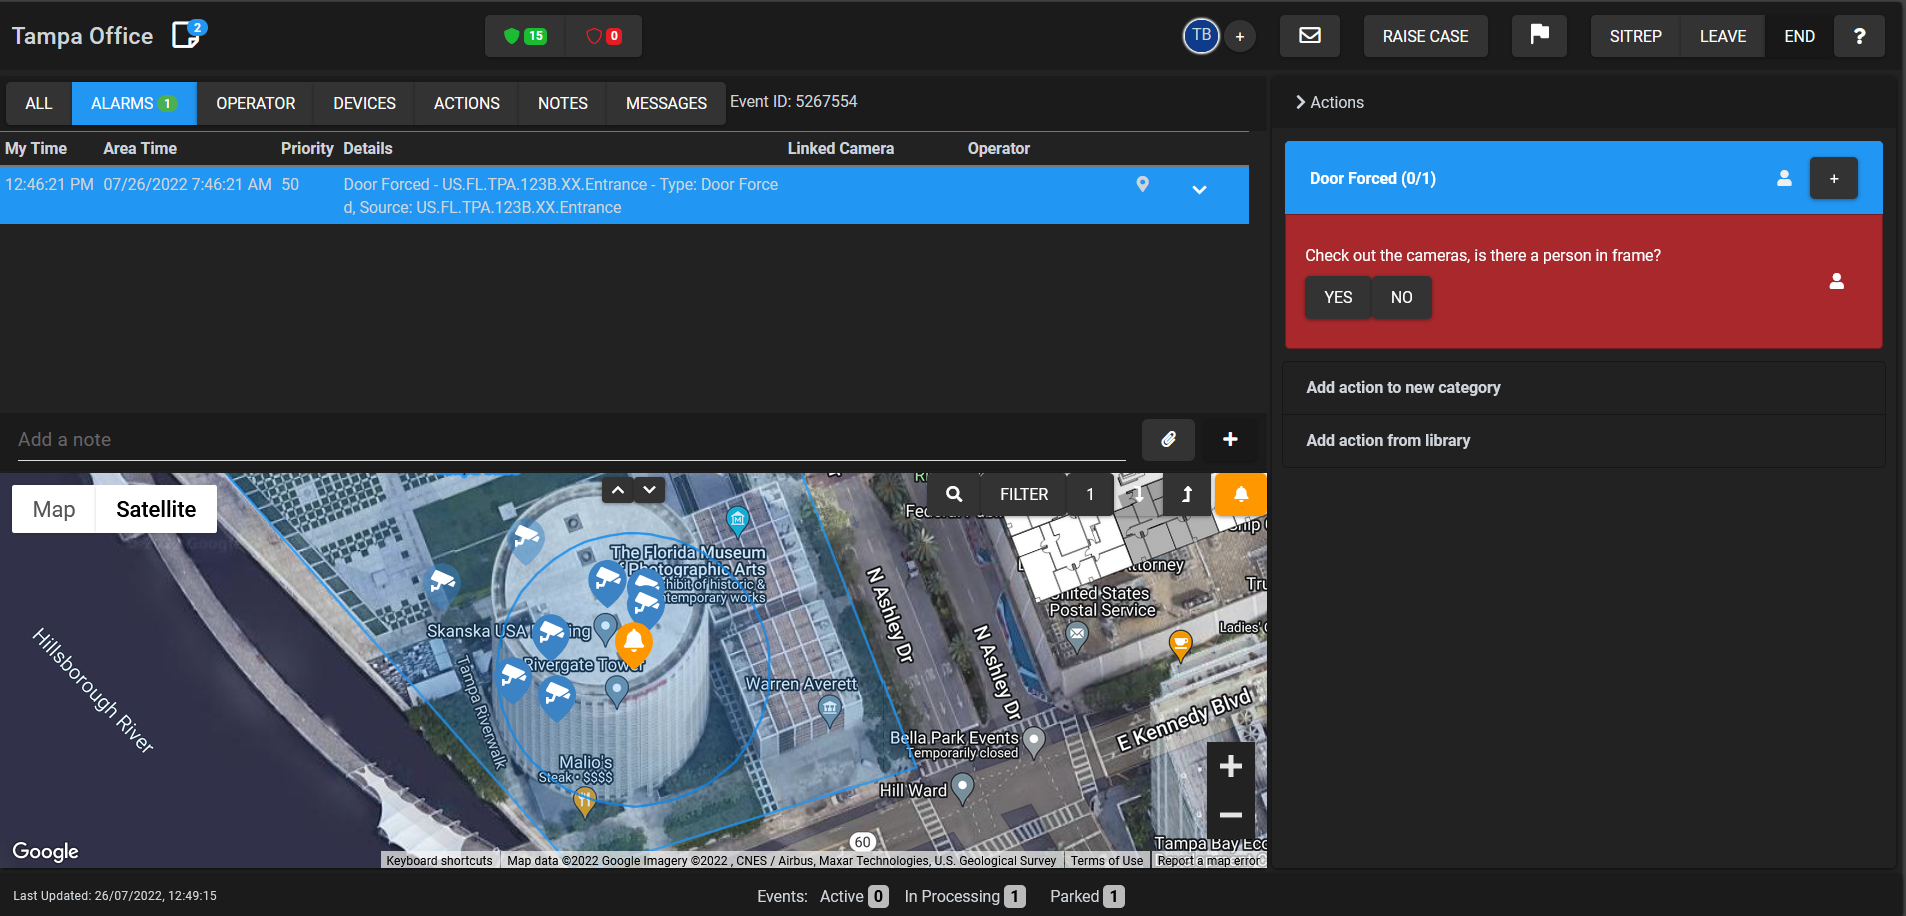1906x916 pixels.
Task: Click the green shield counter showing 15
Action: coord(526,36)
